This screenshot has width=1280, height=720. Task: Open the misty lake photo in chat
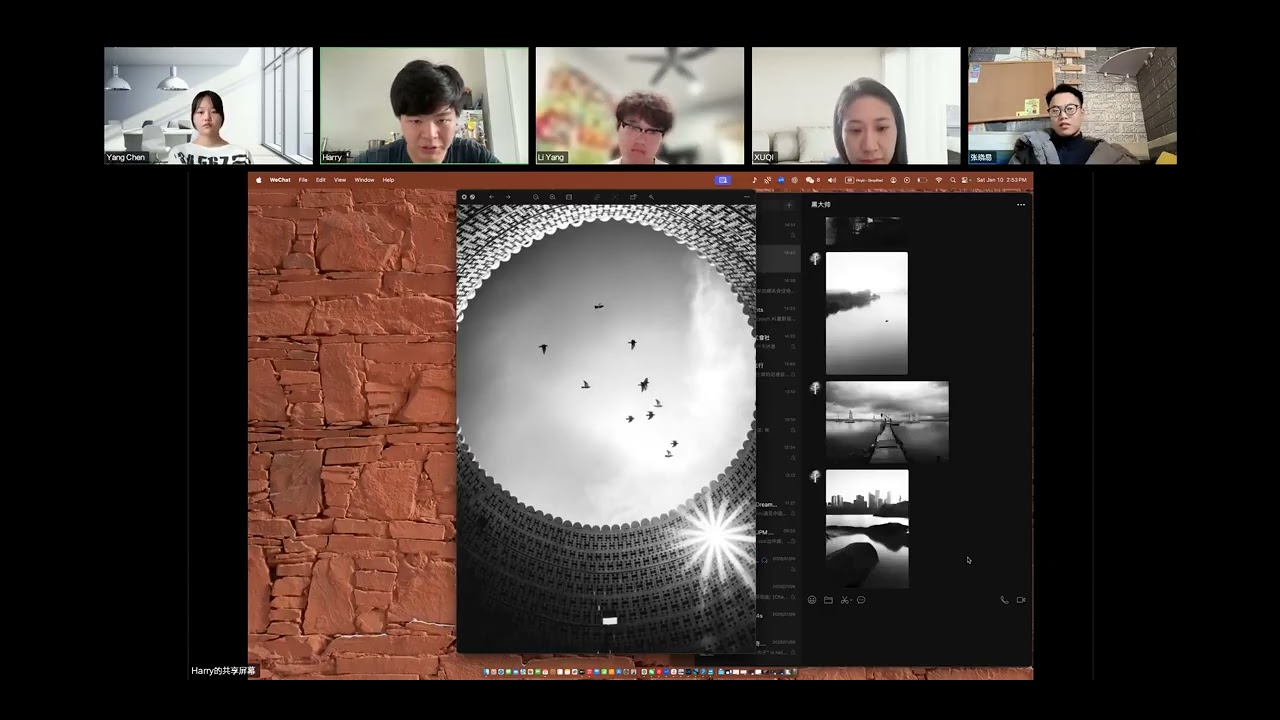(x=867, y=313)
